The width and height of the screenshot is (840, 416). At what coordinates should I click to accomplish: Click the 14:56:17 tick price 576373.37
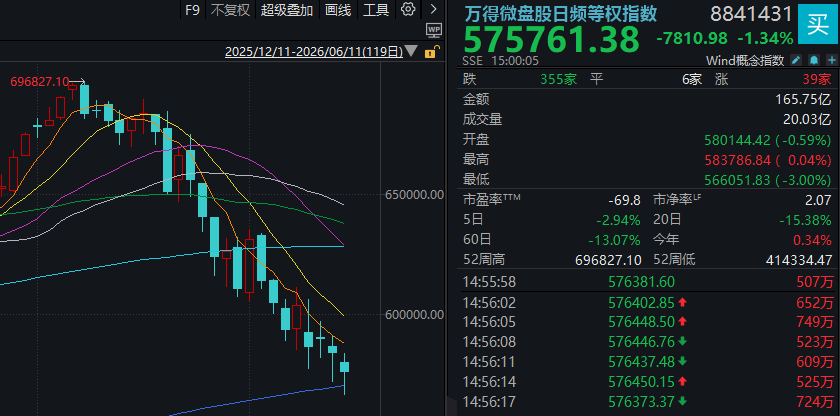642,401
